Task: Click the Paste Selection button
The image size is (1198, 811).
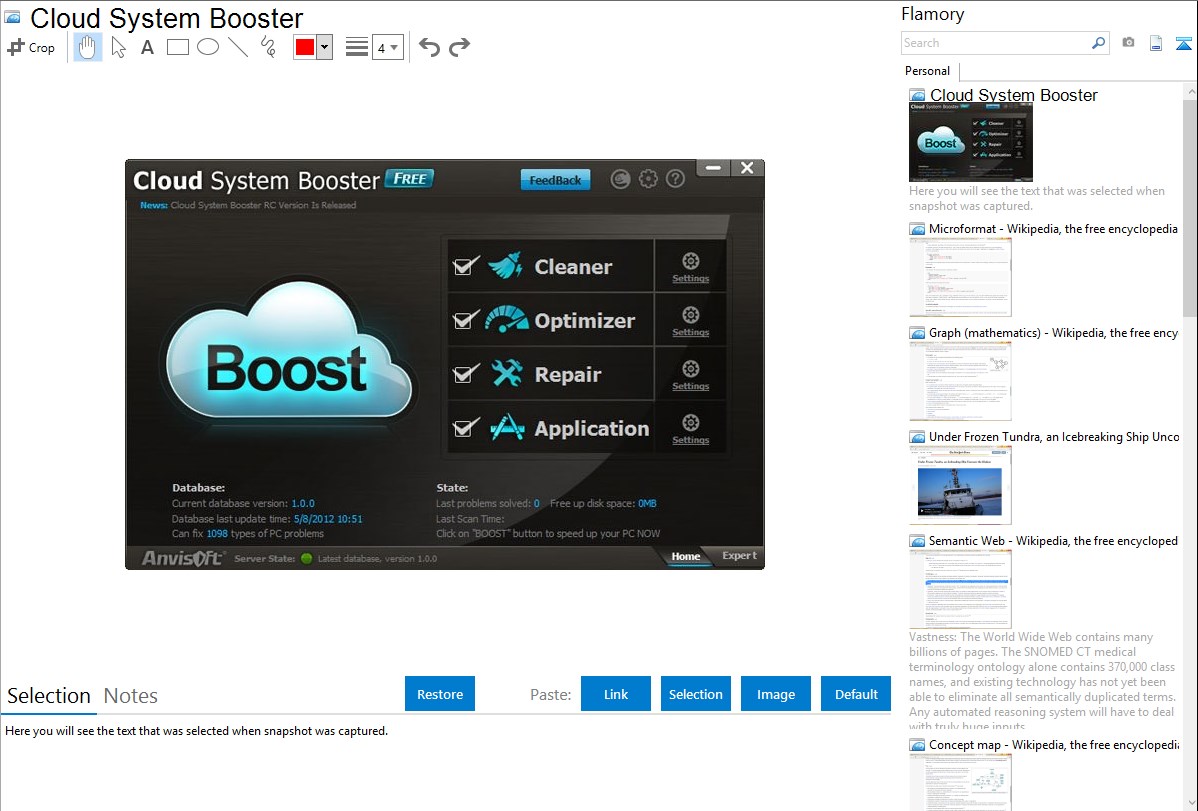Action: coord(696,694)
